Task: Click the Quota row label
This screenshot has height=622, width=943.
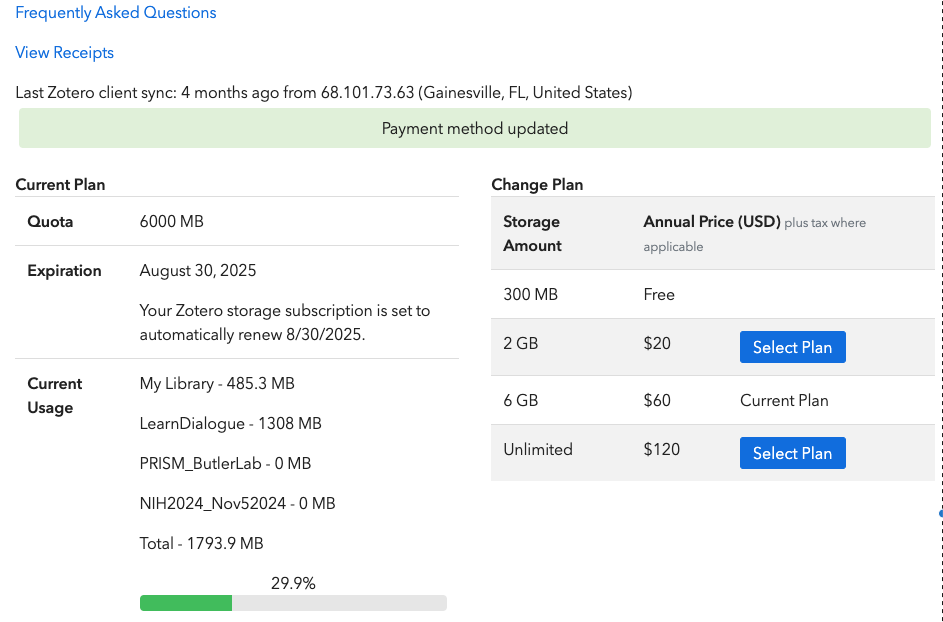Action: tap(50, 222)
